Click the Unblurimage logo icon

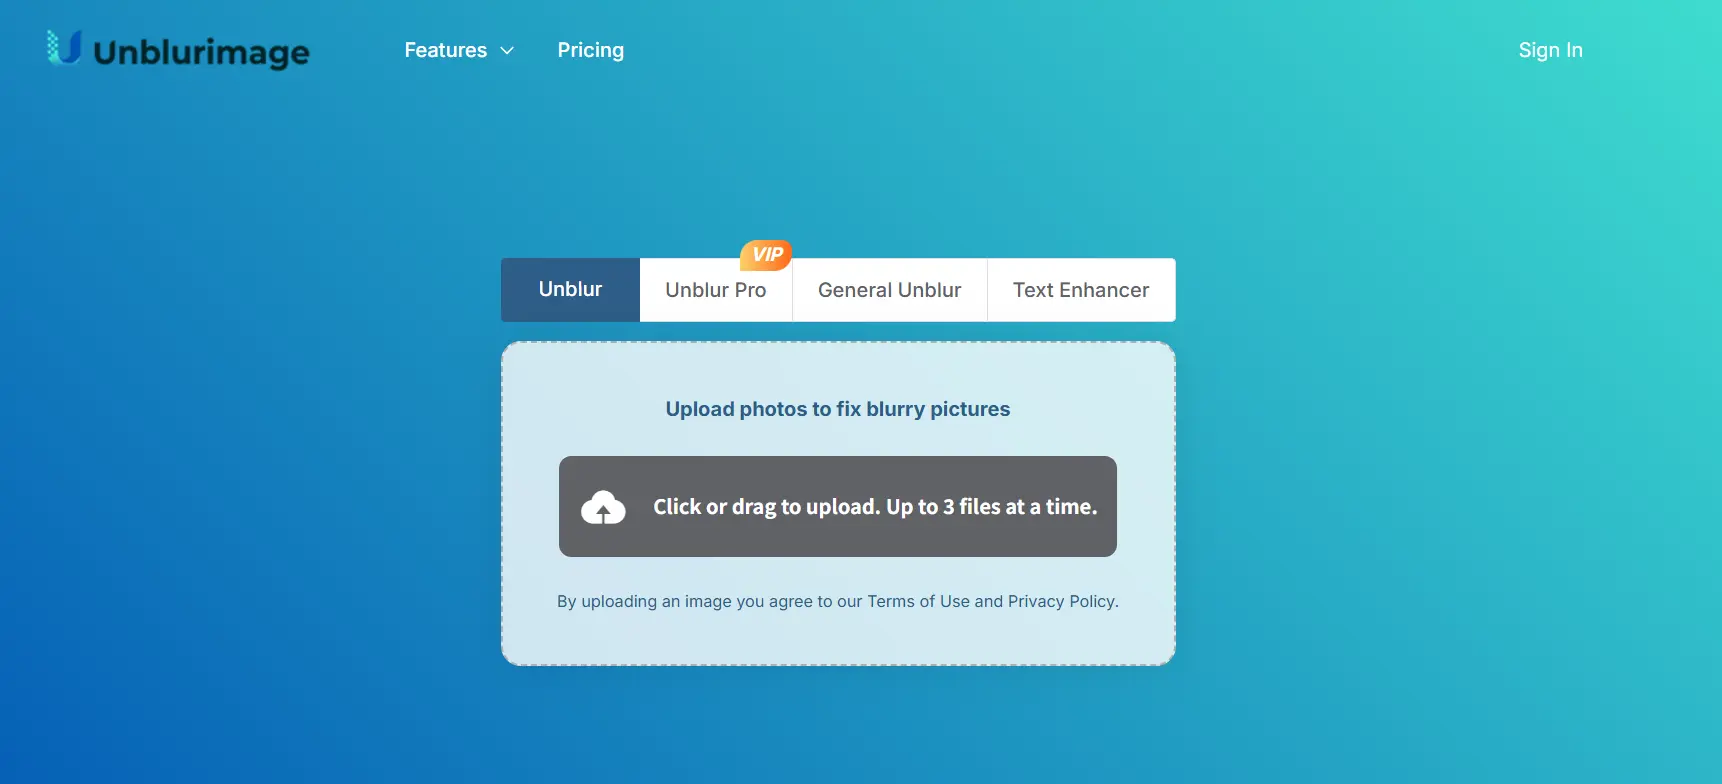64,47
